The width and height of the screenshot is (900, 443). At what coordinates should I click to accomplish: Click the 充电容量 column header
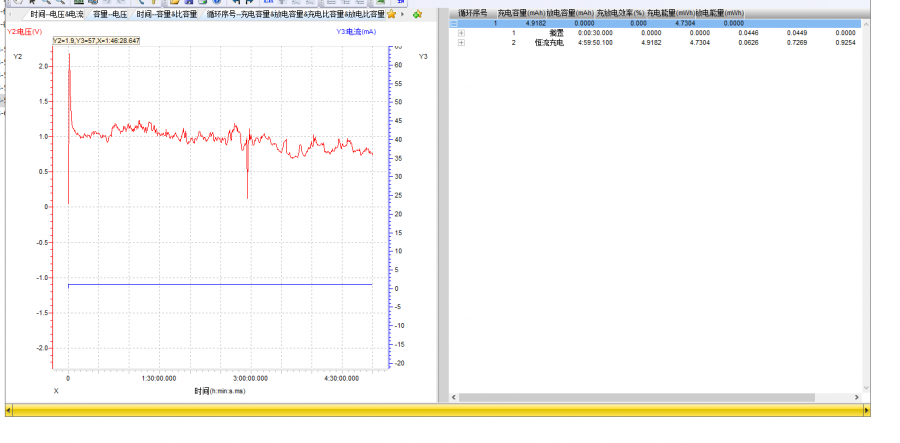[520, 12]
